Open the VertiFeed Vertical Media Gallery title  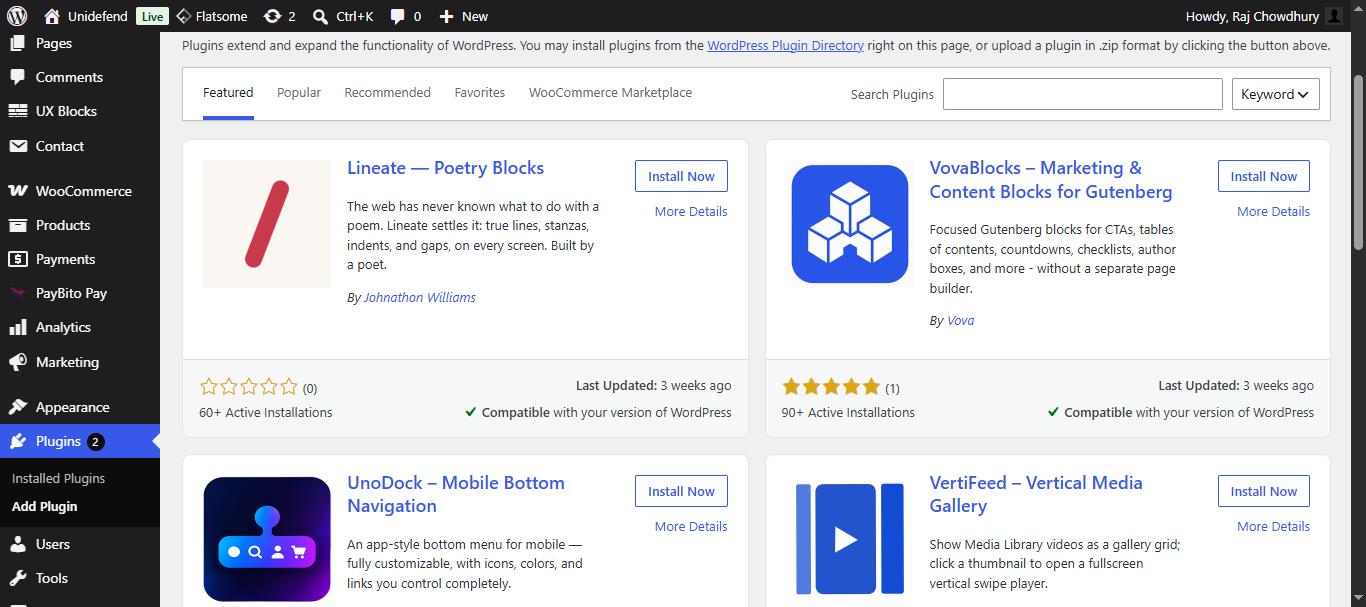[1036, 494]
